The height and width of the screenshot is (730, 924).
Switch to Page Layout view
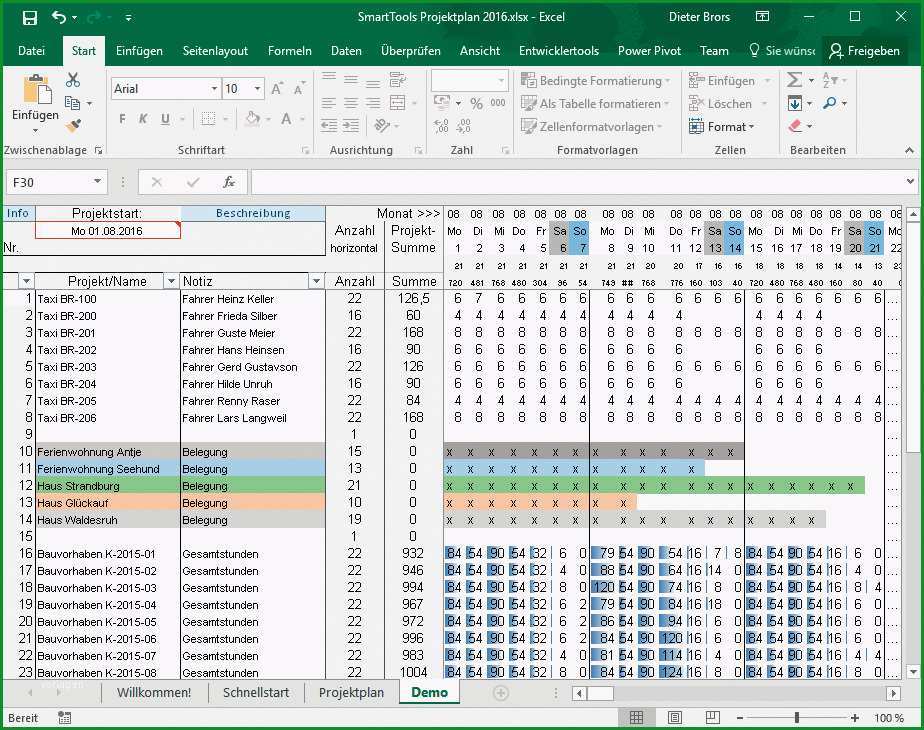(x=675, y=718)
